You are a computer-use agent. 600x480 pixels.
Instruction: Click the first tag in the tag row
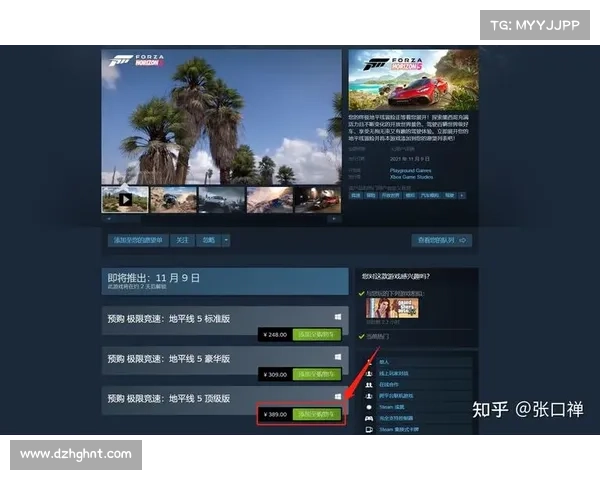(356, 196)
